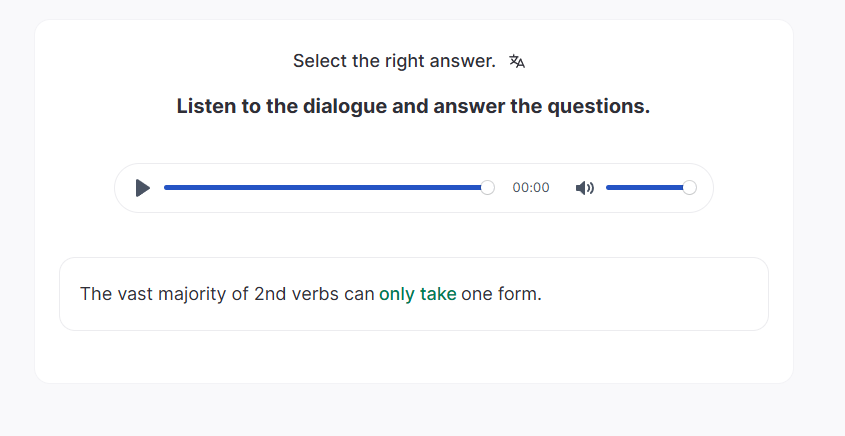
Task: Click the translate icon beside the instruction
Action: [x=517, y=62]
